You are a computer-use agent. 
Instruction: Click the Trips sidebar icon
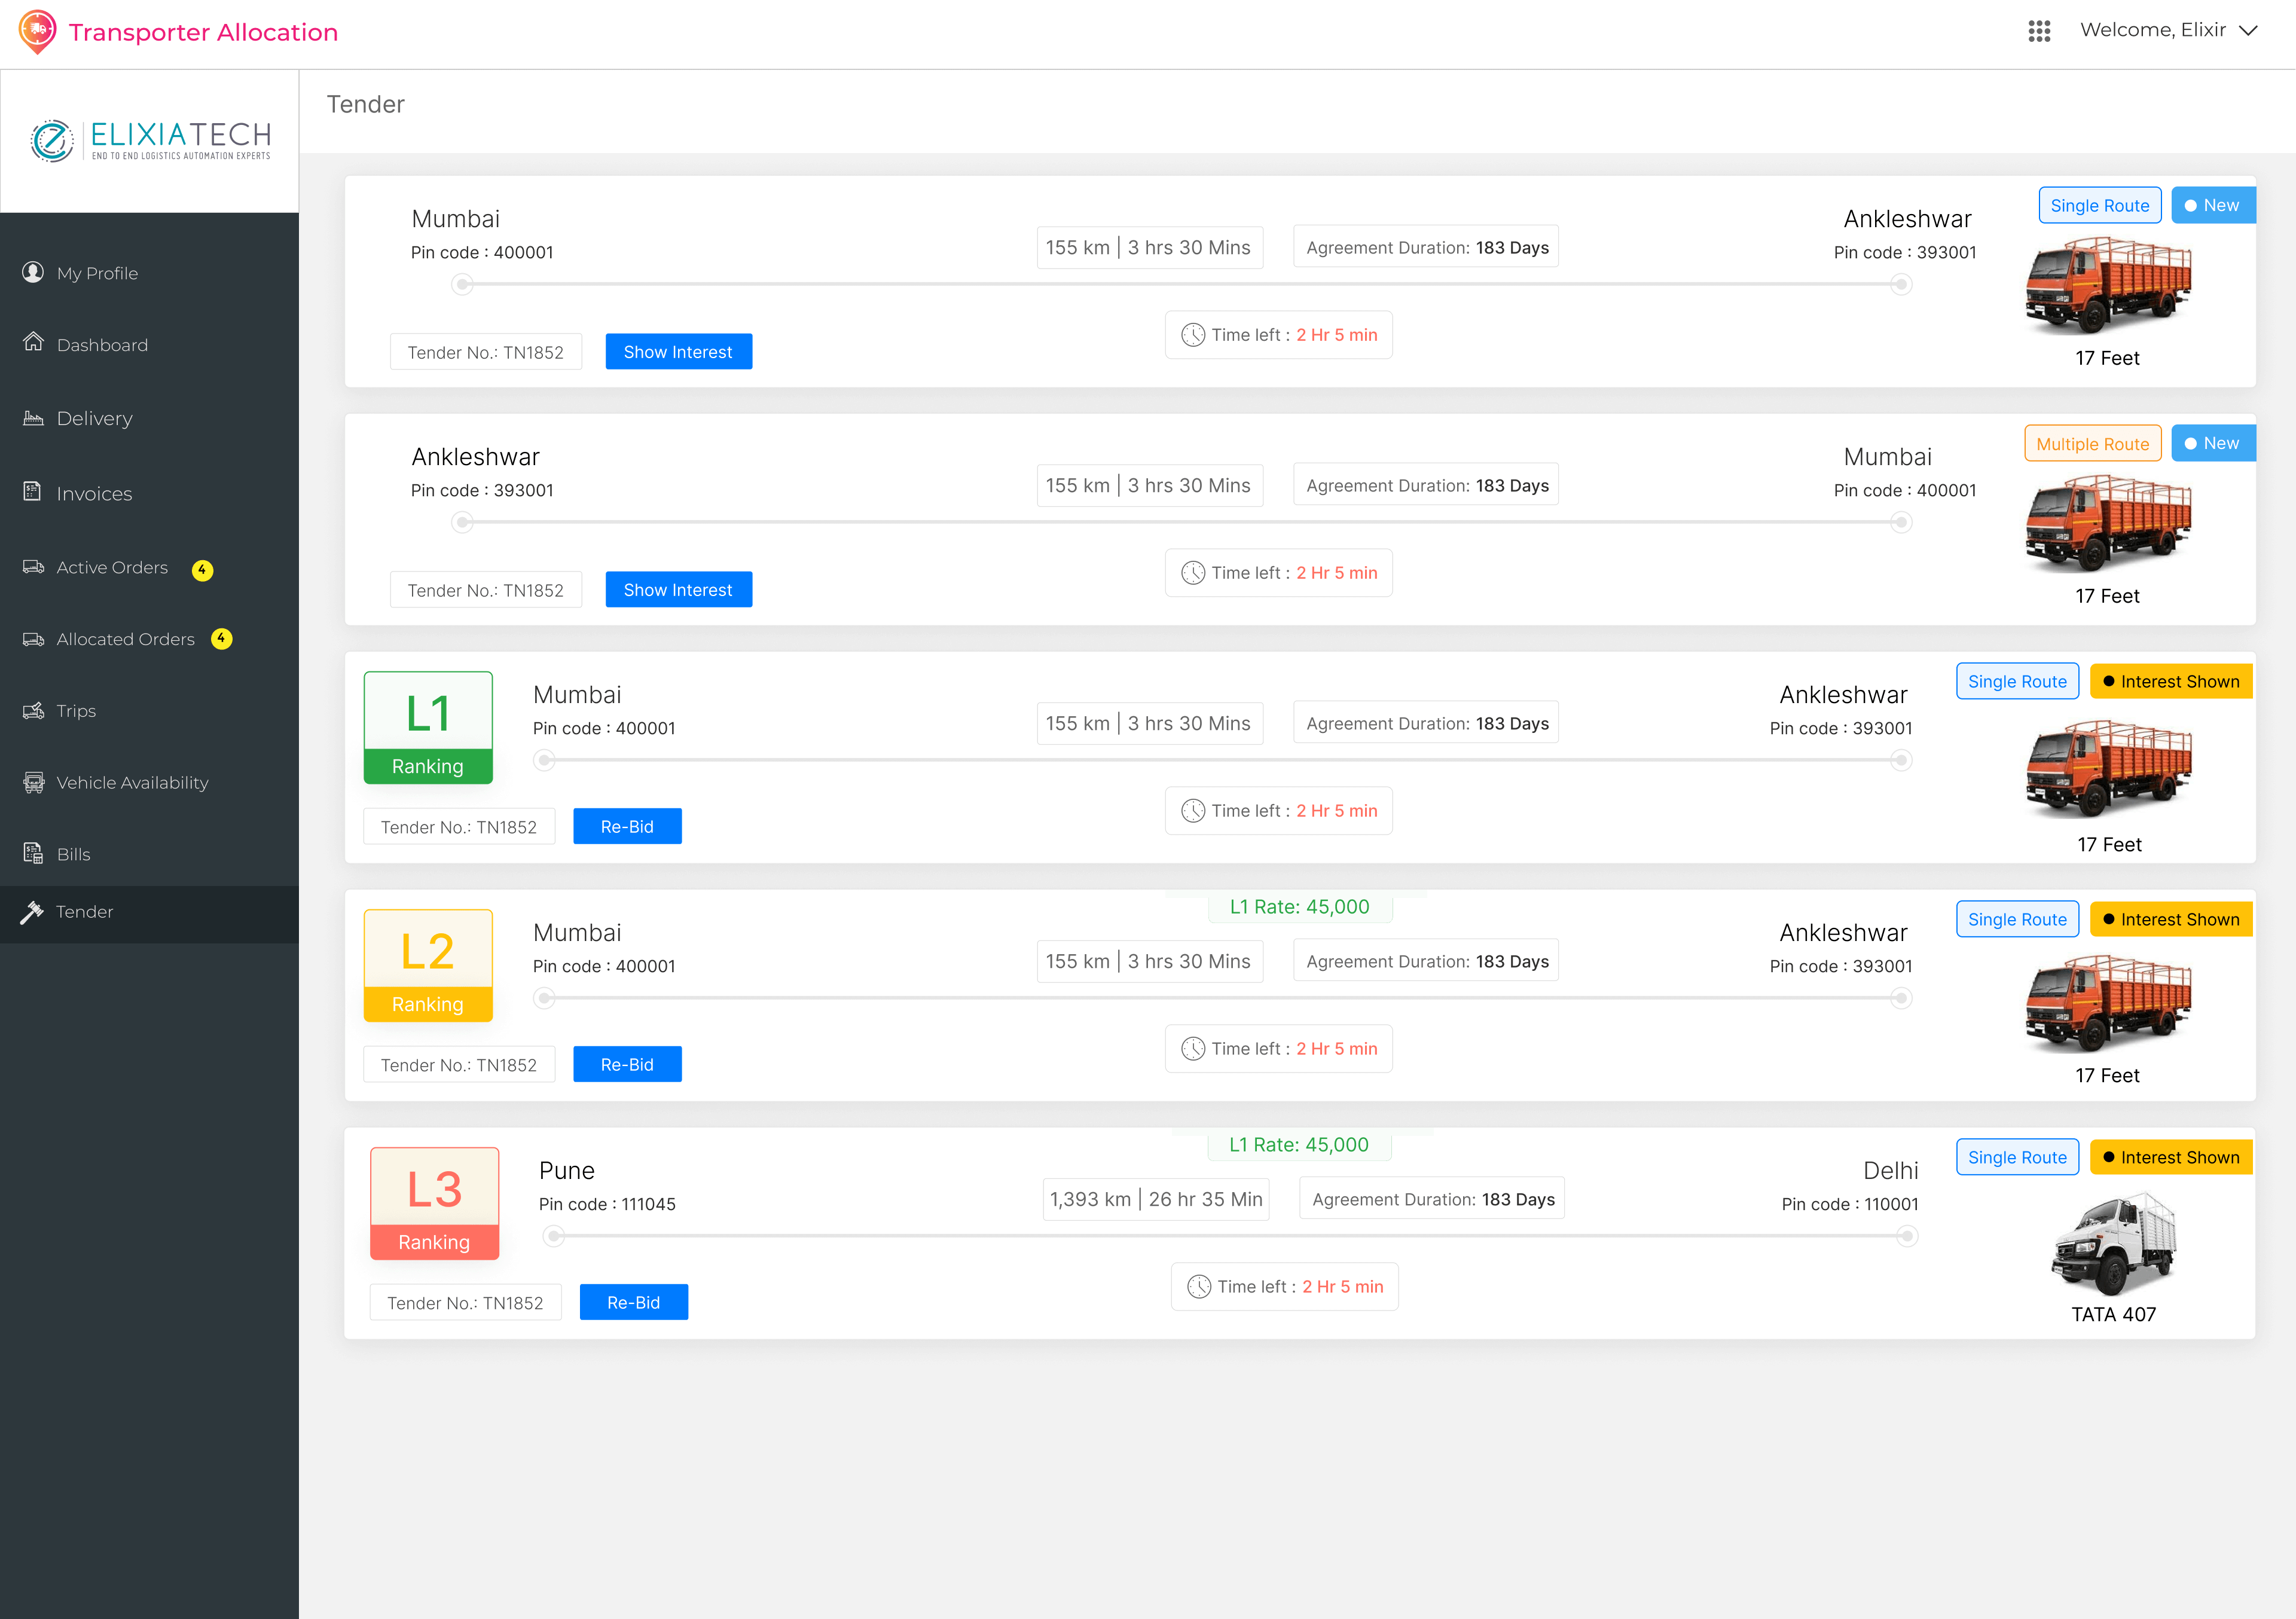(33, 710)
